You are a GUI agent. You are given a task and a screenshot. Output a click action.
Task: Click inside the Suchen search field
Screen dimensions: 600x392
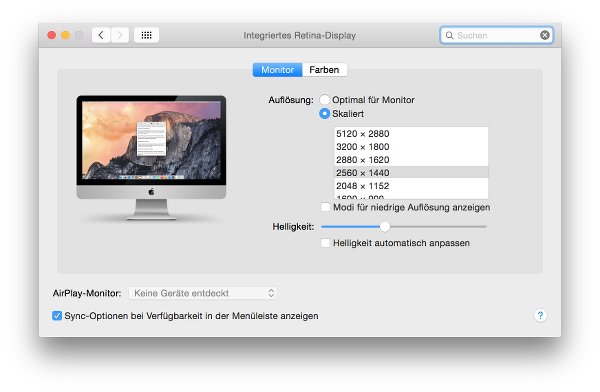coord(497,35)
